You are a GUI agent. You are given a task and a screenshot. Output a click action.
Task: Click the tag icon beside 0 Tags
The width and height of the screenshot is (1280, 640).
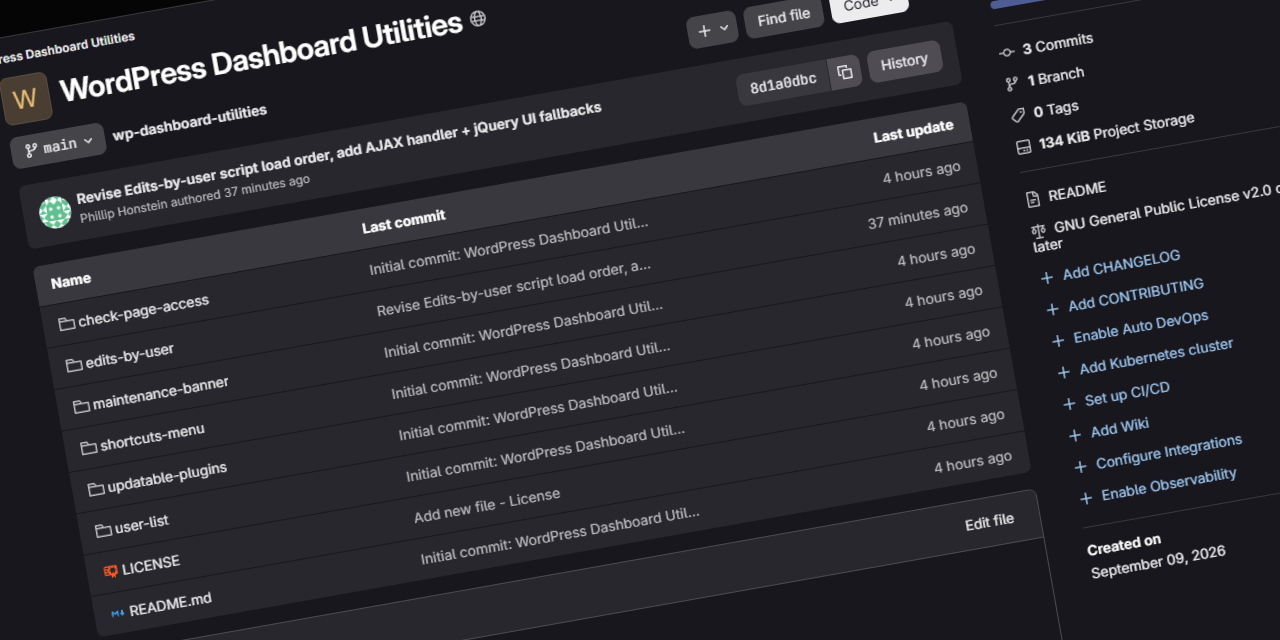coord(1018,115)
